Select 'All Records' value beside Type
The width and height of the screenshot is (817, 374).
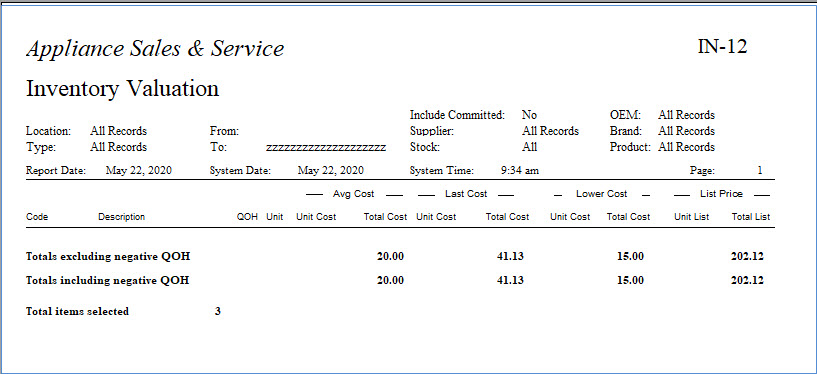click(x=118, y=147)
